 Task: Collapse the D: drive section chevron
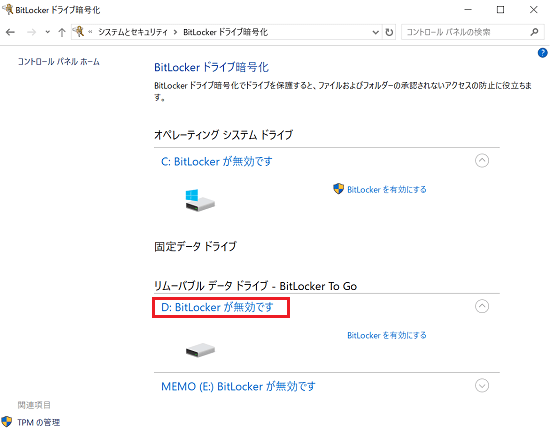click(482, 306)
